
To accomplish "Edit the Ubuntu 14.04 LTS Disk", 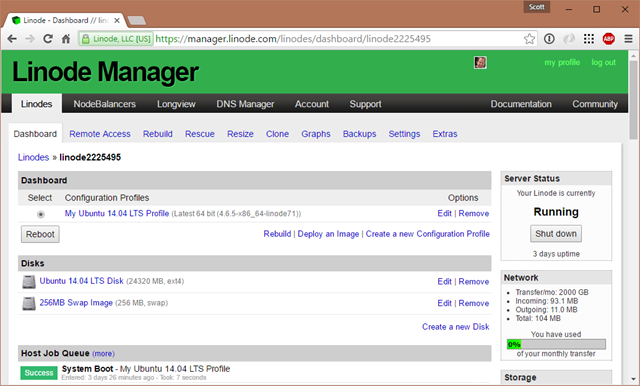I will point(444,282).
